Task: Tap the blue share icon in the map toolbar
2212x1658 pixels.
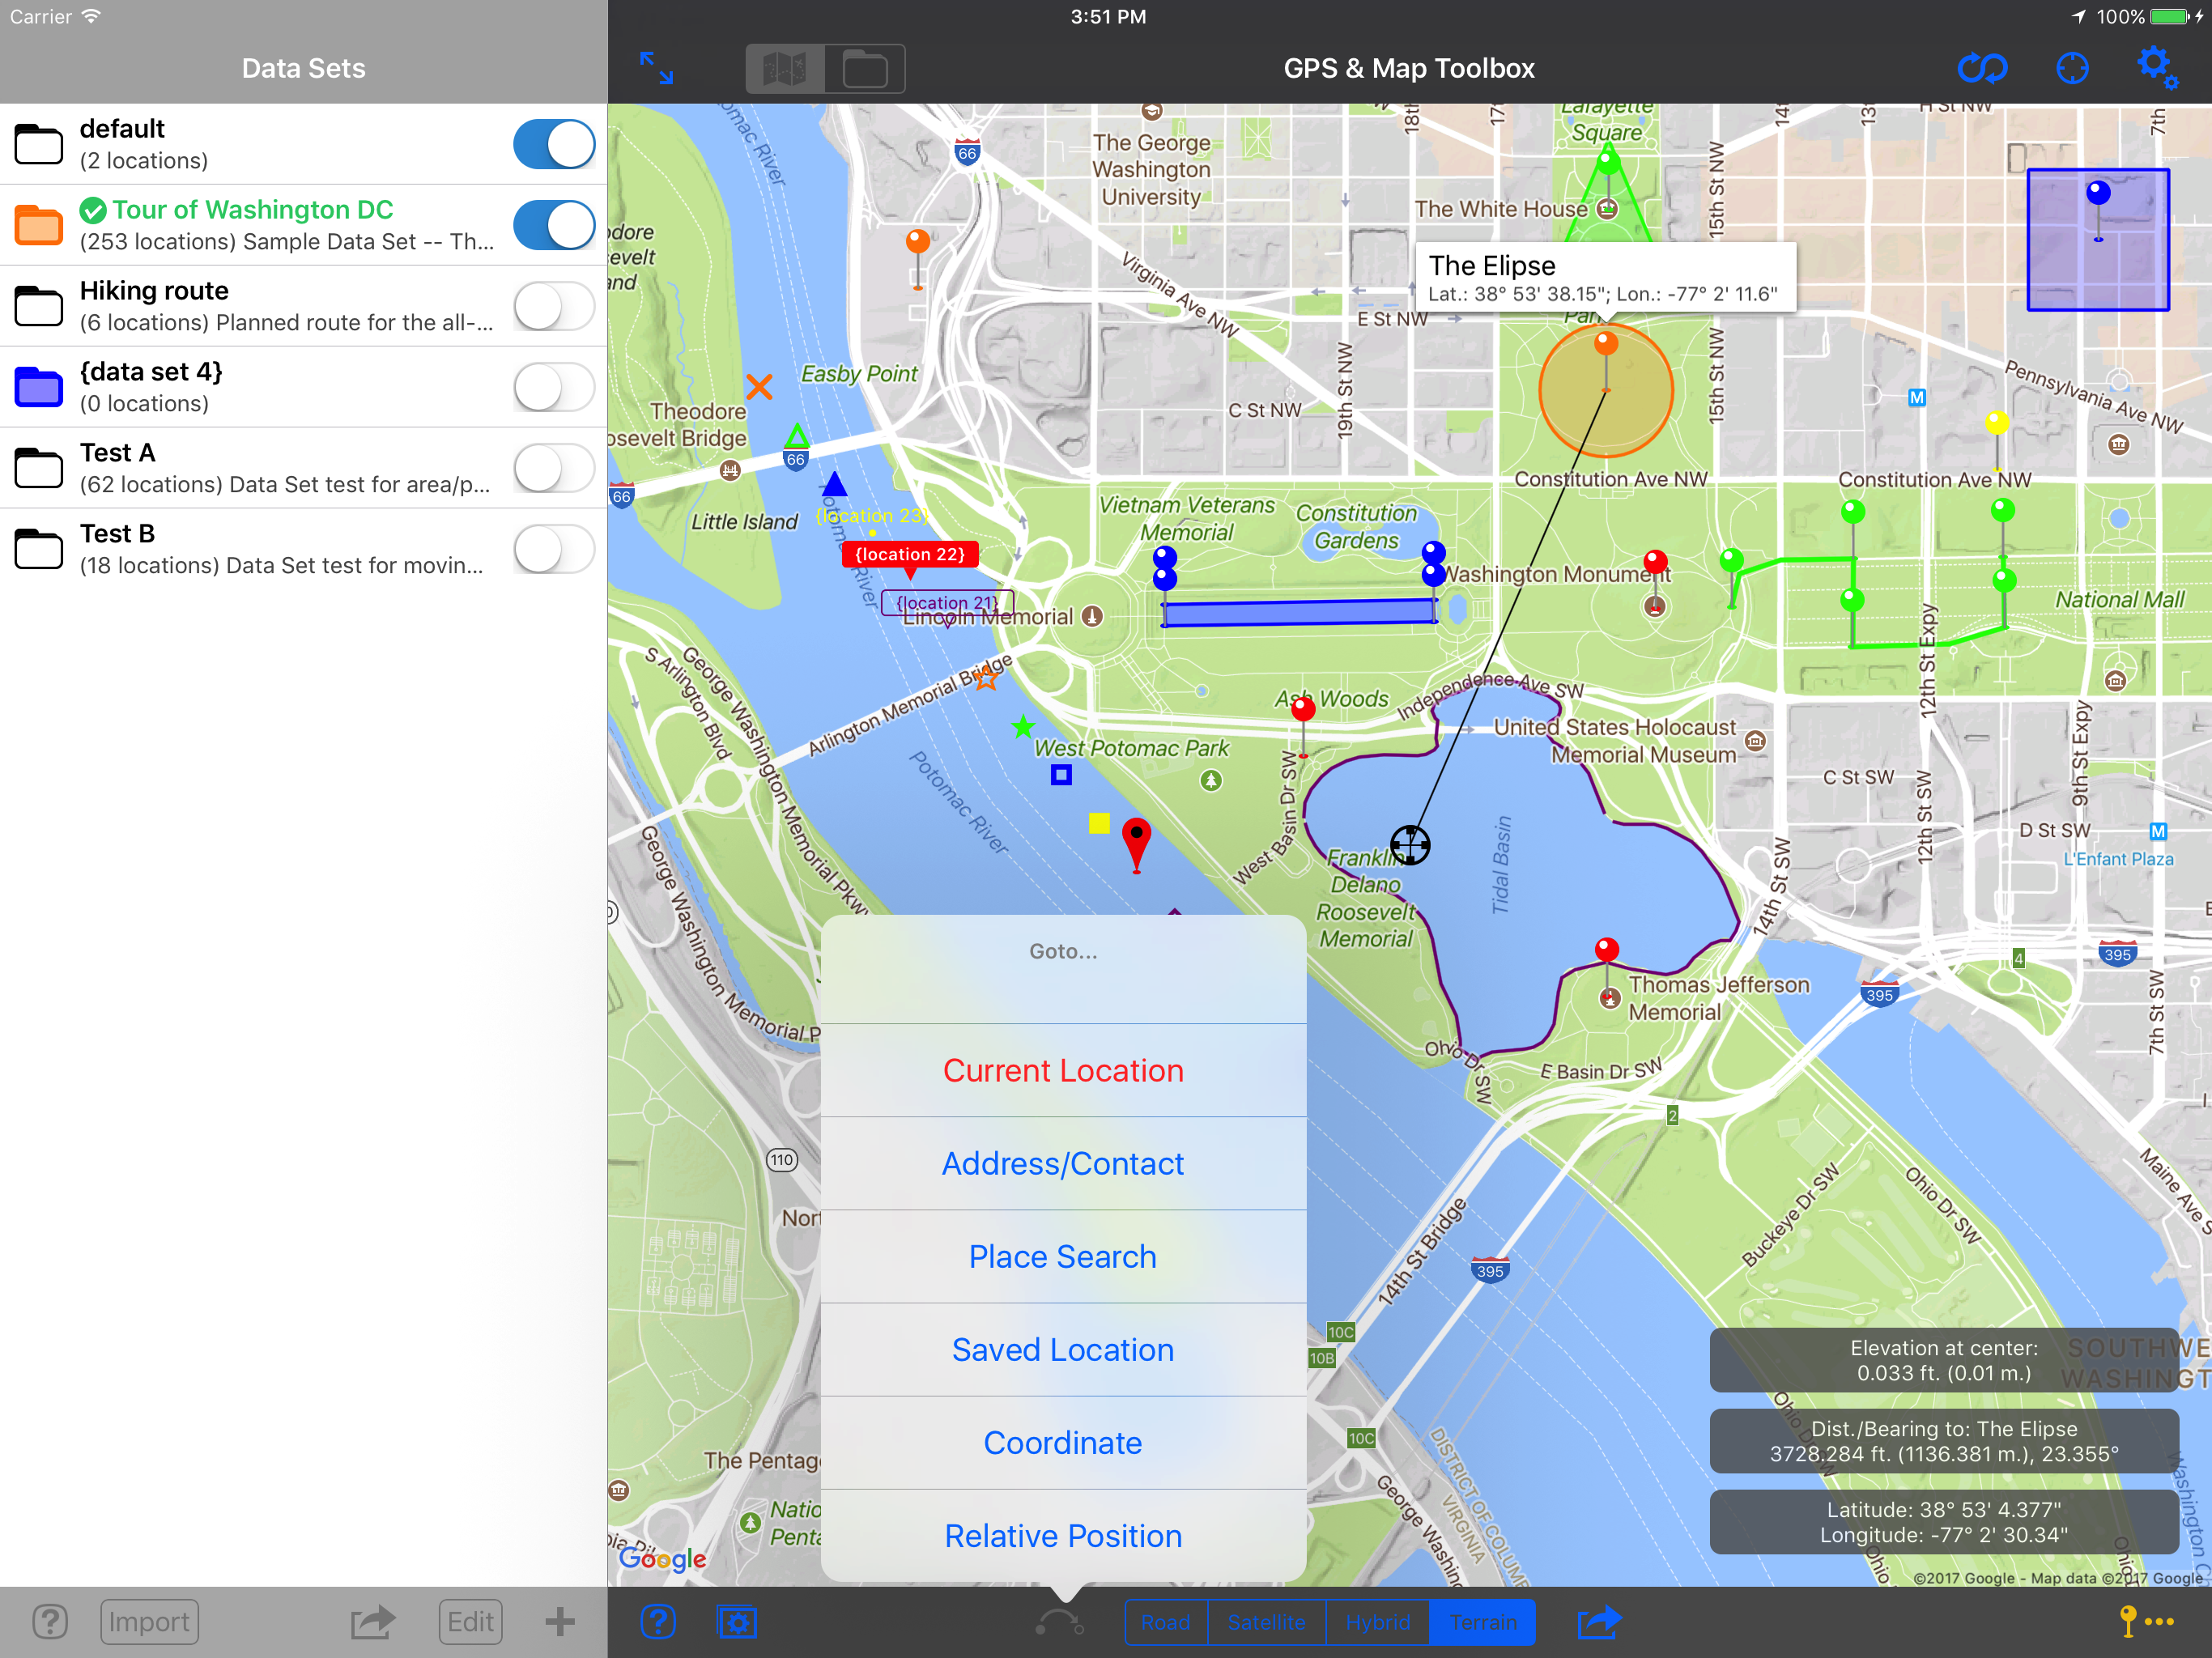Action: (x=1598, y=1621)
